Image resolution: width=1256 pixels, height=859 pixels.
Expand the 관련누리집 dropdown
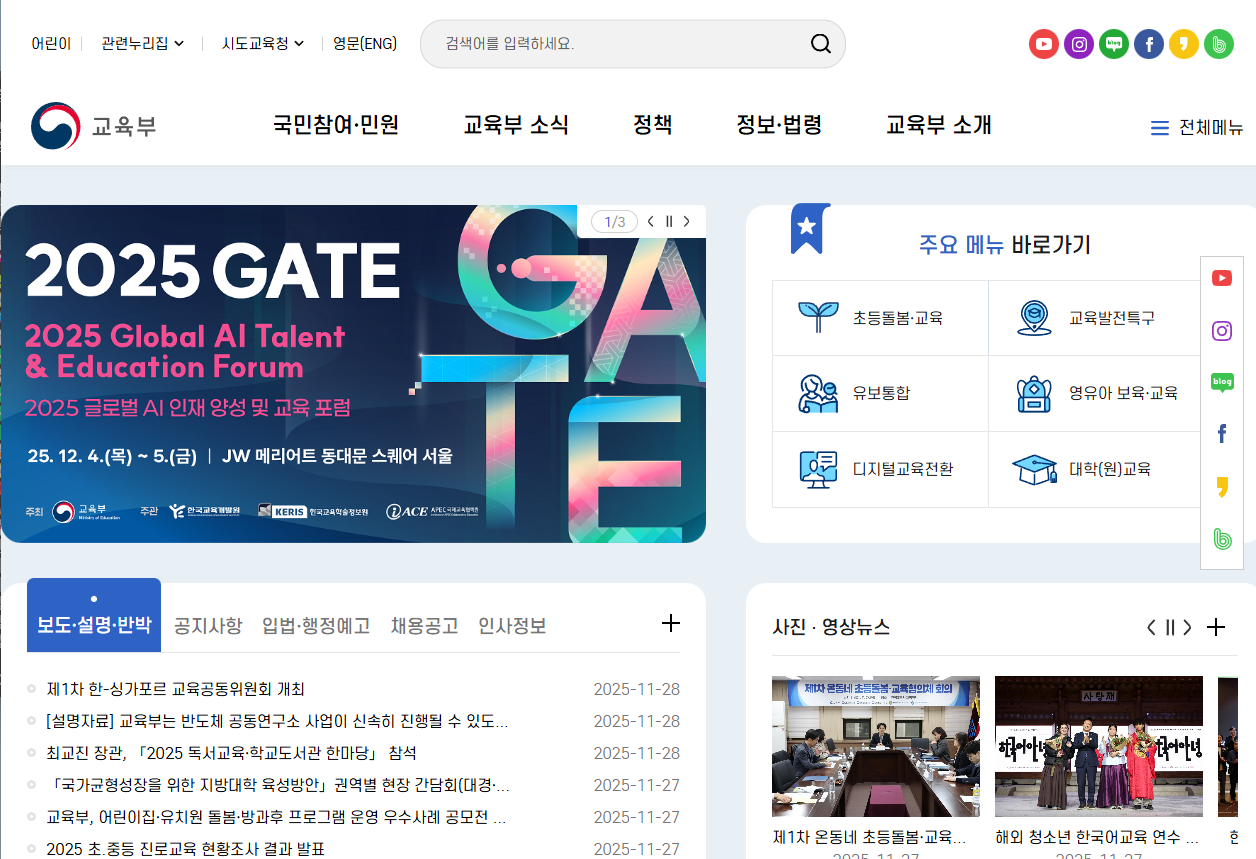pyautogui.click(x=142, y=43)
